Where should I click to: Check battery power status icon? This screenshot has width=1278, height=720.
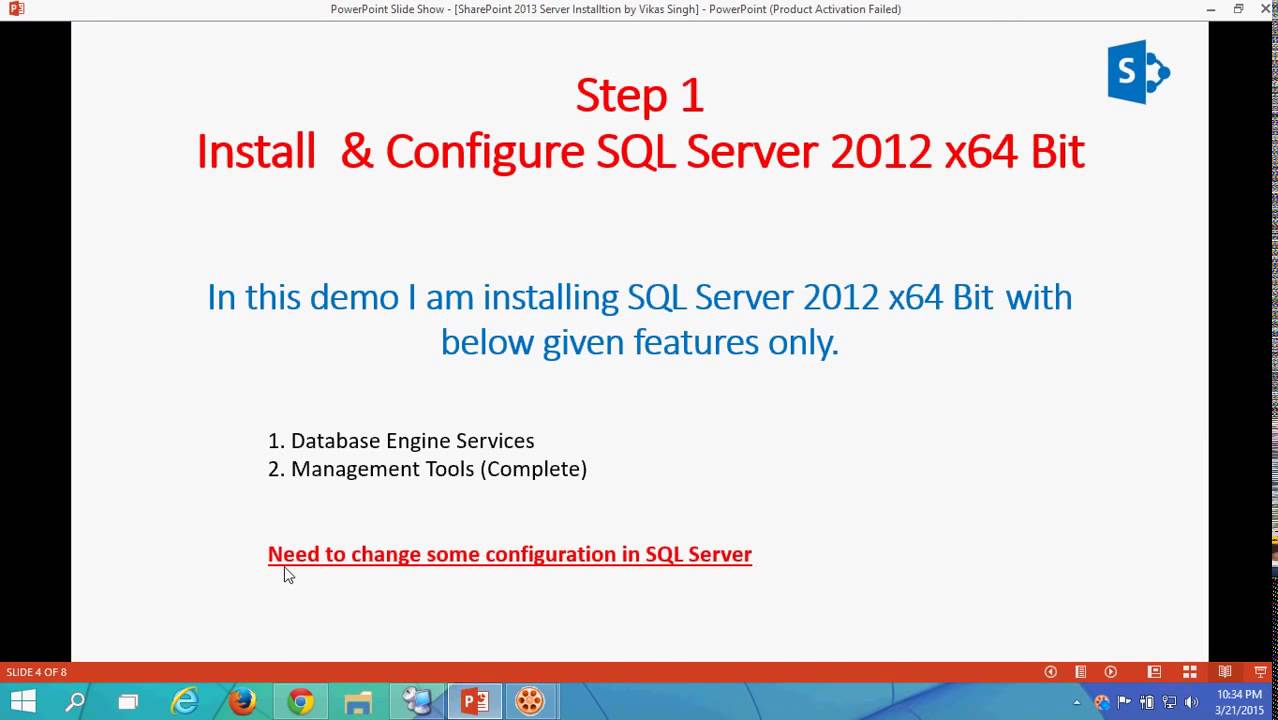tap(1146, 702)
